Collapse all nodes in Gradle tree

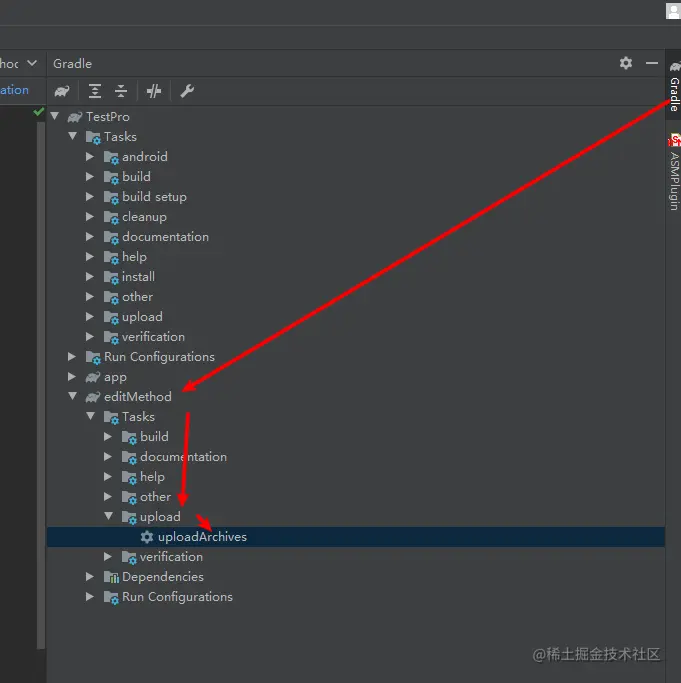(x=121, y=91)
